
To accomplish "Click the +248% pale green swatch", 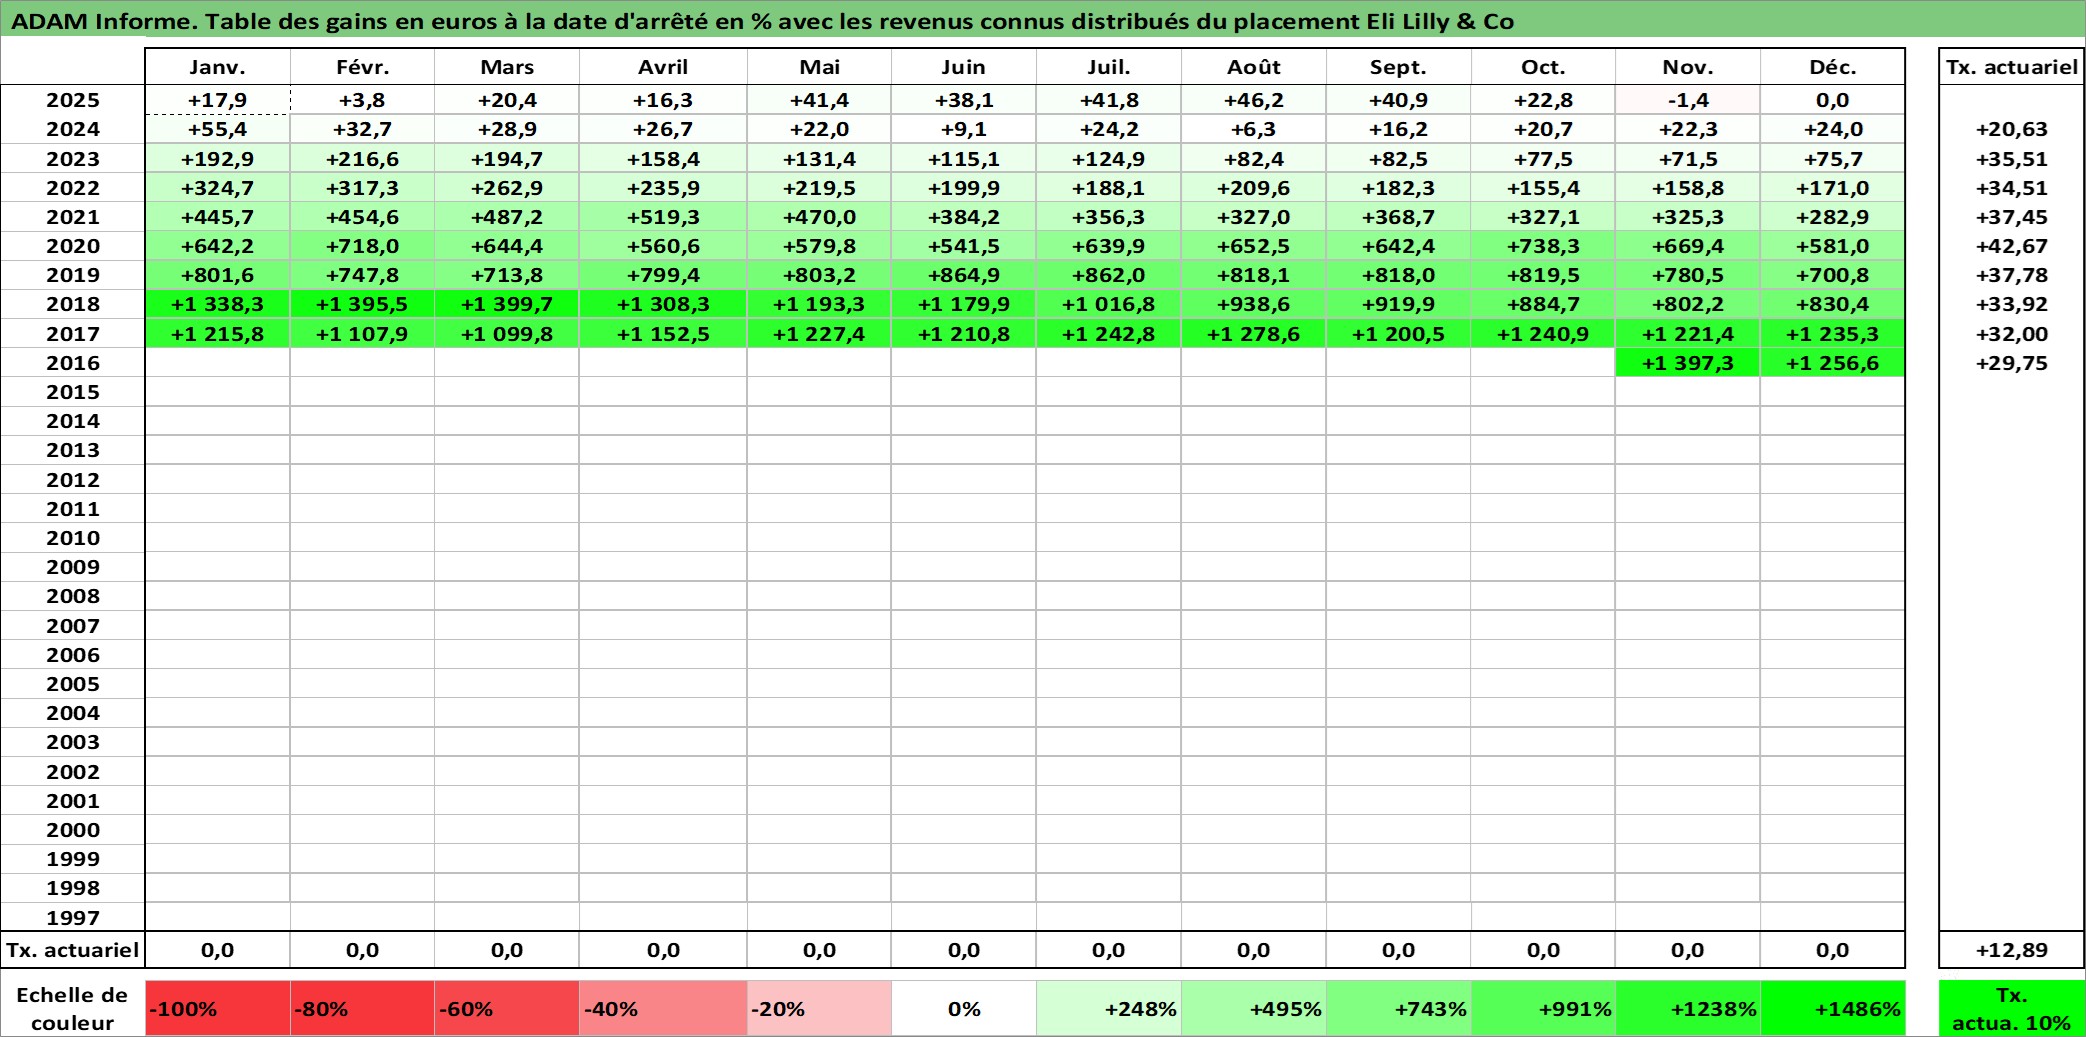I will [x=1109, y=1008].
